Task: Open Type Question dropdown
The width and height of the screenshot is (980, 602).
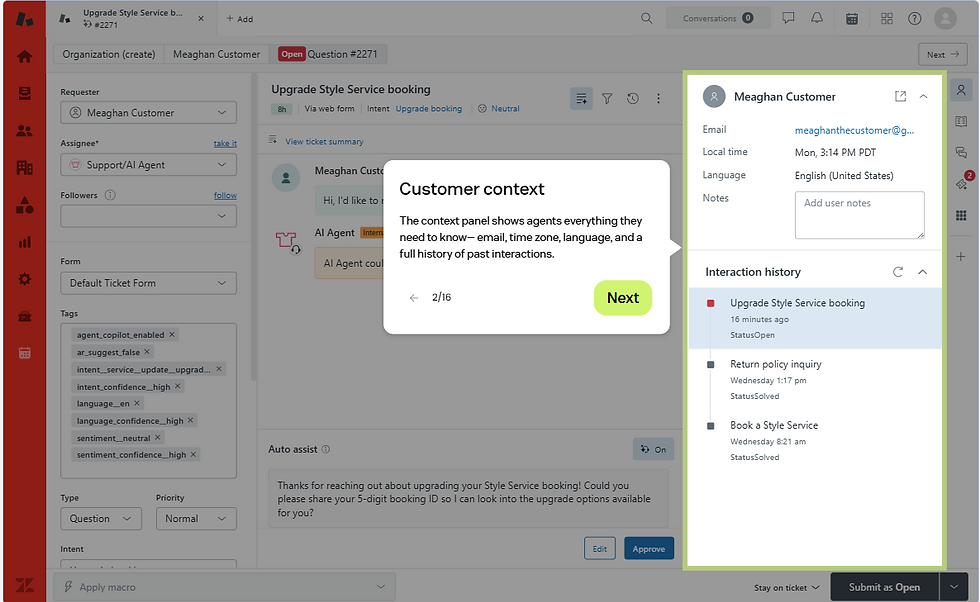Action: tap(101, 519)
